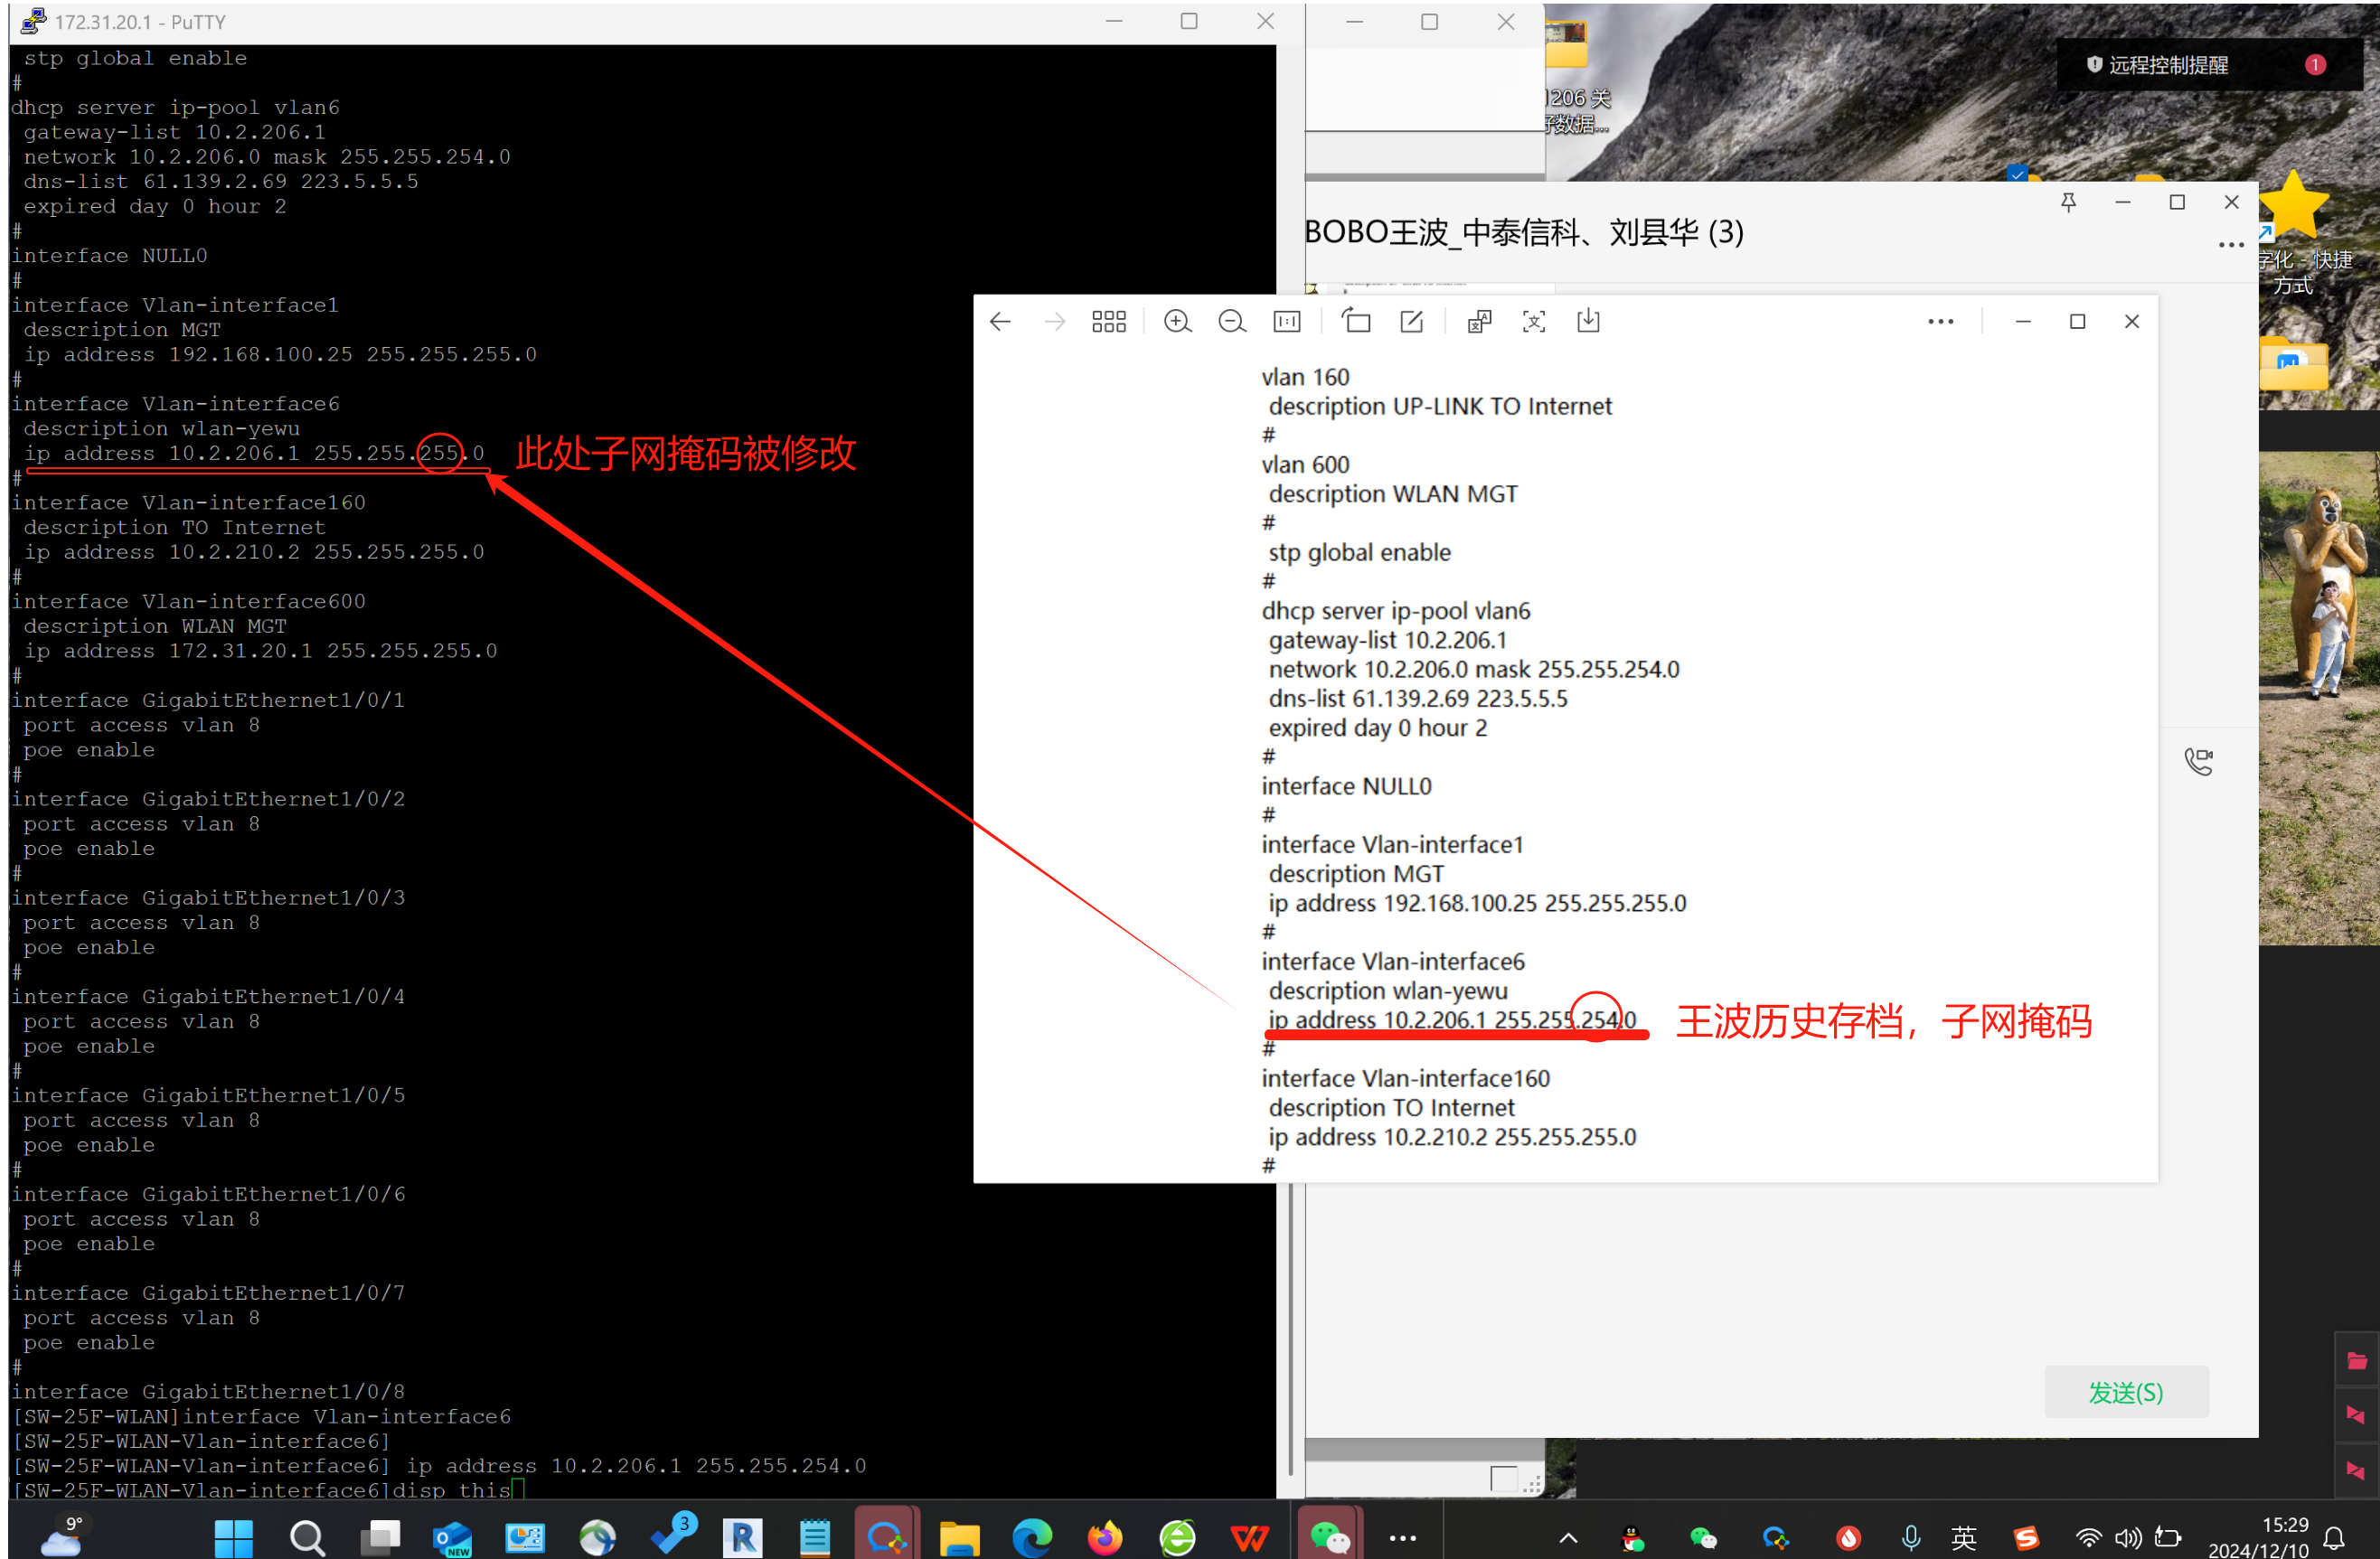Screen dimensions: 2380x1559
Task: Pin the WeChat chat window on top
Action: coord(2068,203)
